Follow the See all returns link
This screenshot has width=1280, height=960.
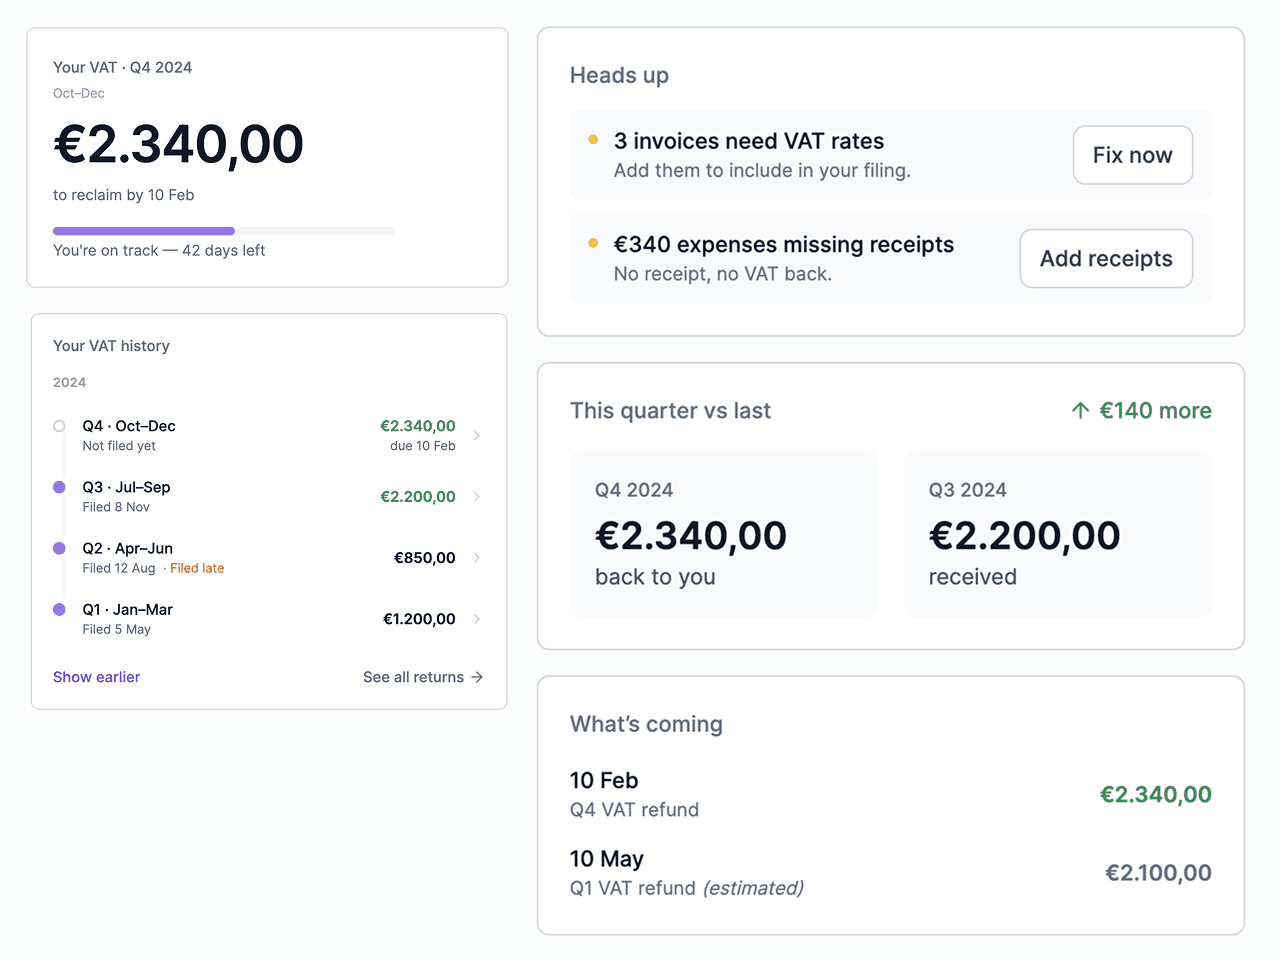click(413, 677)
